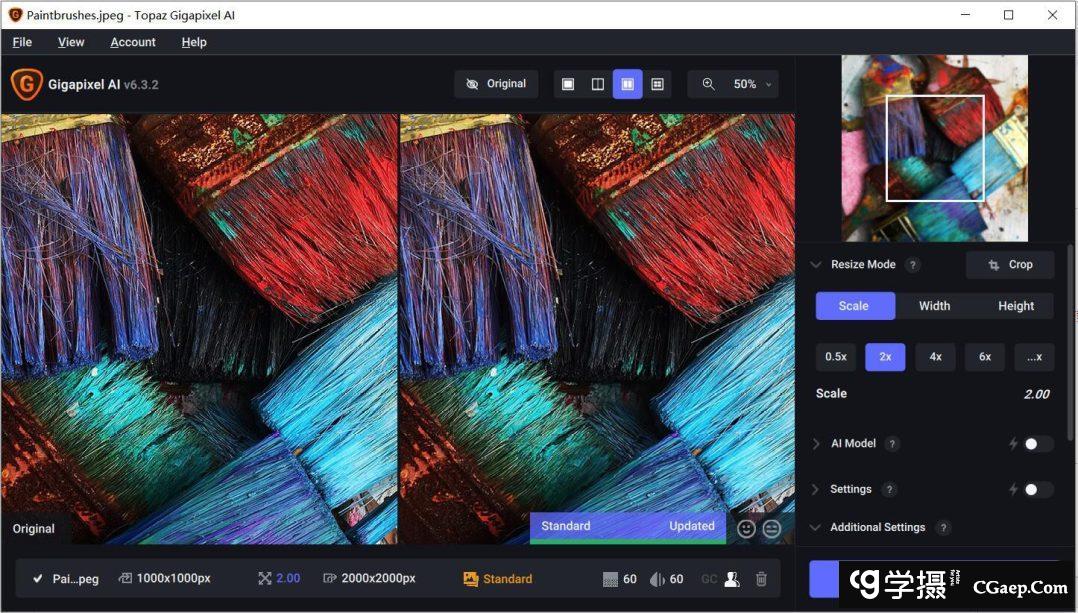1078x613 pixels.
Task: Switch to the Width resize tab
Action: [934, 306]
